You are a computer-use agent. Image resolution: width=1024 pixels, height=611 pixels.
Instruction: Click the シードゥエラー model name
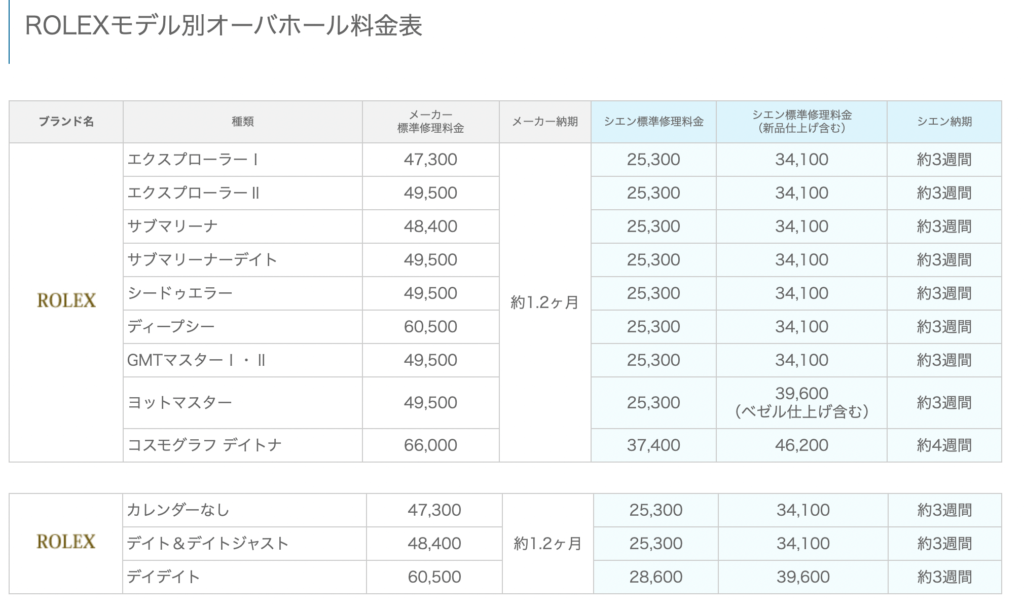coord(180,293)
